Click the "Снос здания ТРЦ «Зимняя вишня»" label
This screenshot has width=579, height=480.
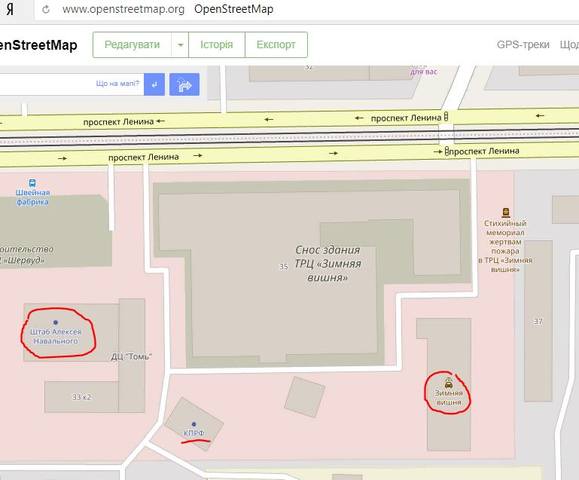click(328, 264)
